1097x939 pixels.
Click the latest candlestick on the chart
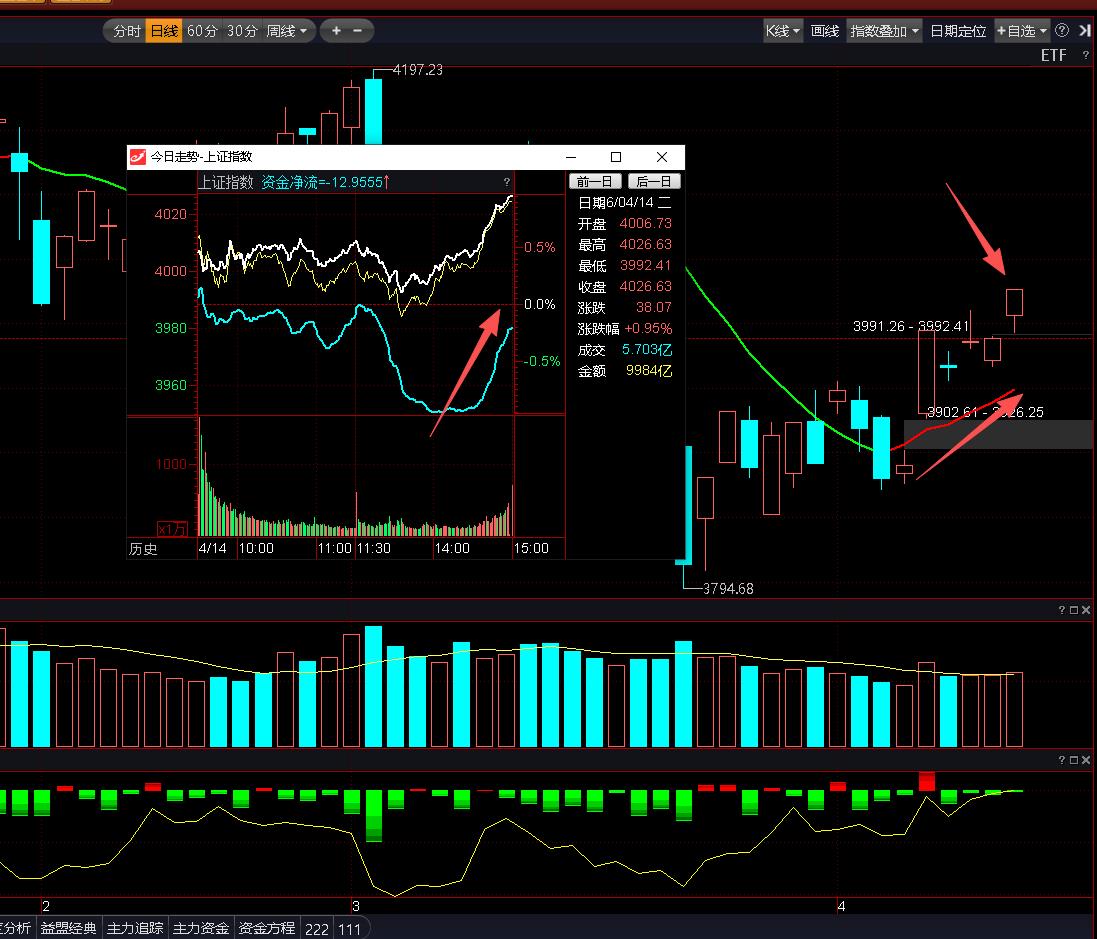pyautogui.click(x=1015, y=303)
